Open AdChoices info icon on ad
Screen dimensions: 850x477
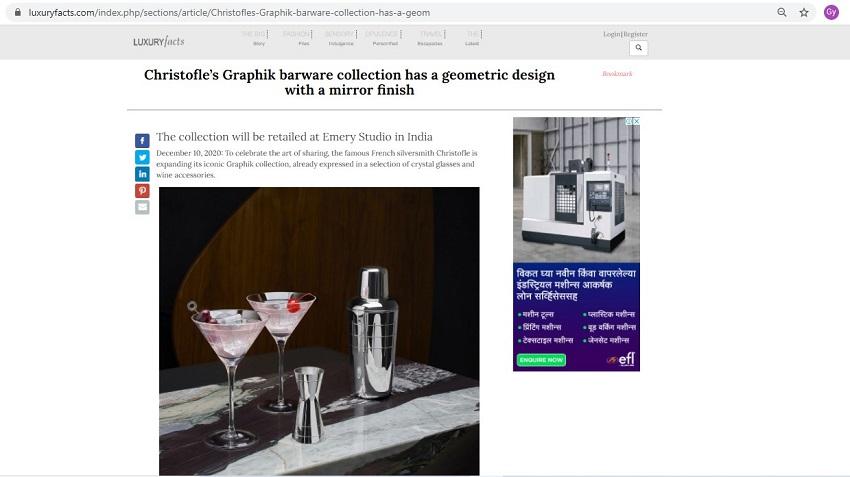629,121
